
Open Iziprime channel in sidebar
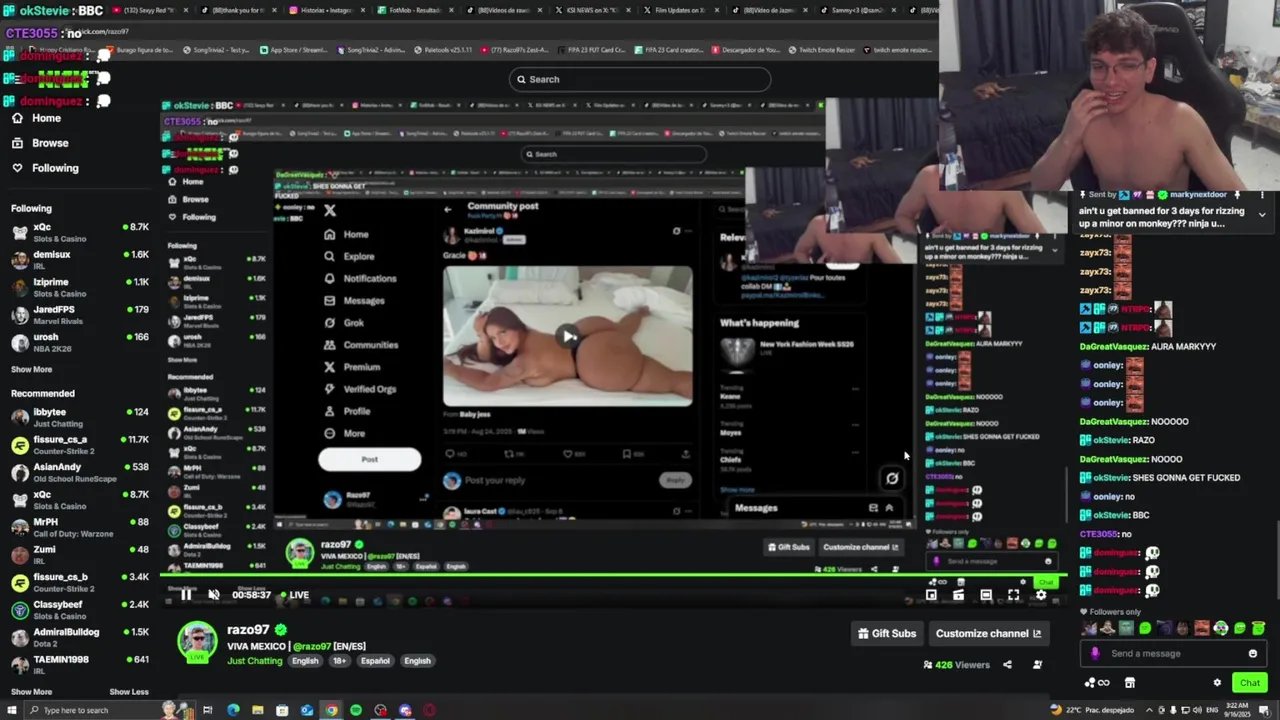point(79,287)
